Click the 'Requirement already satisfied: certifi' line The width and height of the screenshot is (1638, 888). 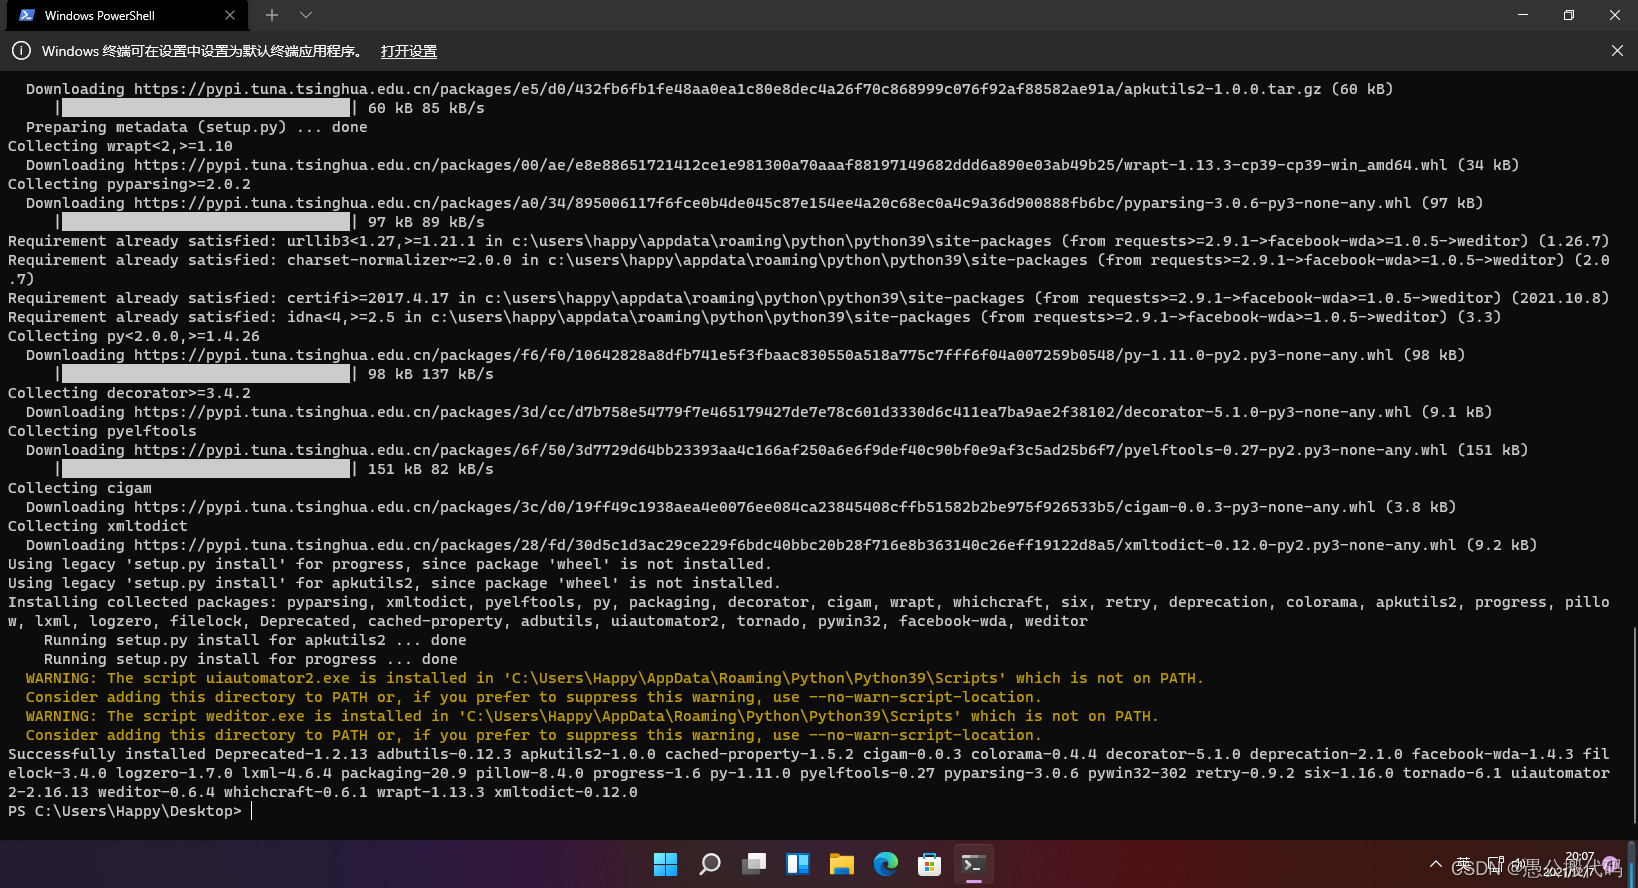point(809,298)
